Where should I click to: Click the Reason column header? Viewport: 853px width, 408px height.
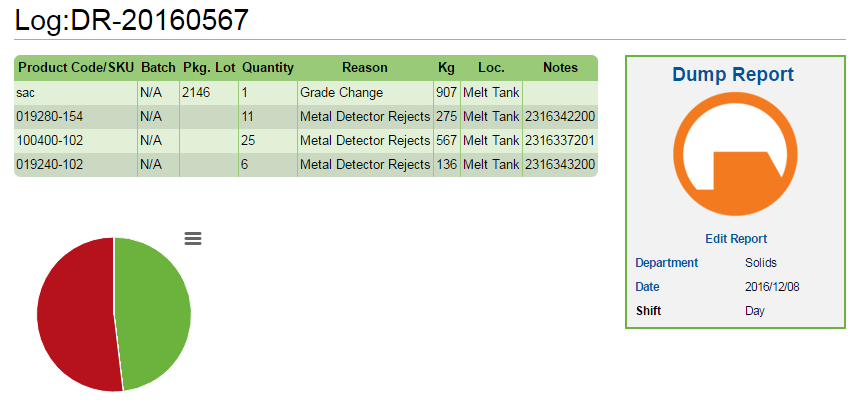pos(365,68)
